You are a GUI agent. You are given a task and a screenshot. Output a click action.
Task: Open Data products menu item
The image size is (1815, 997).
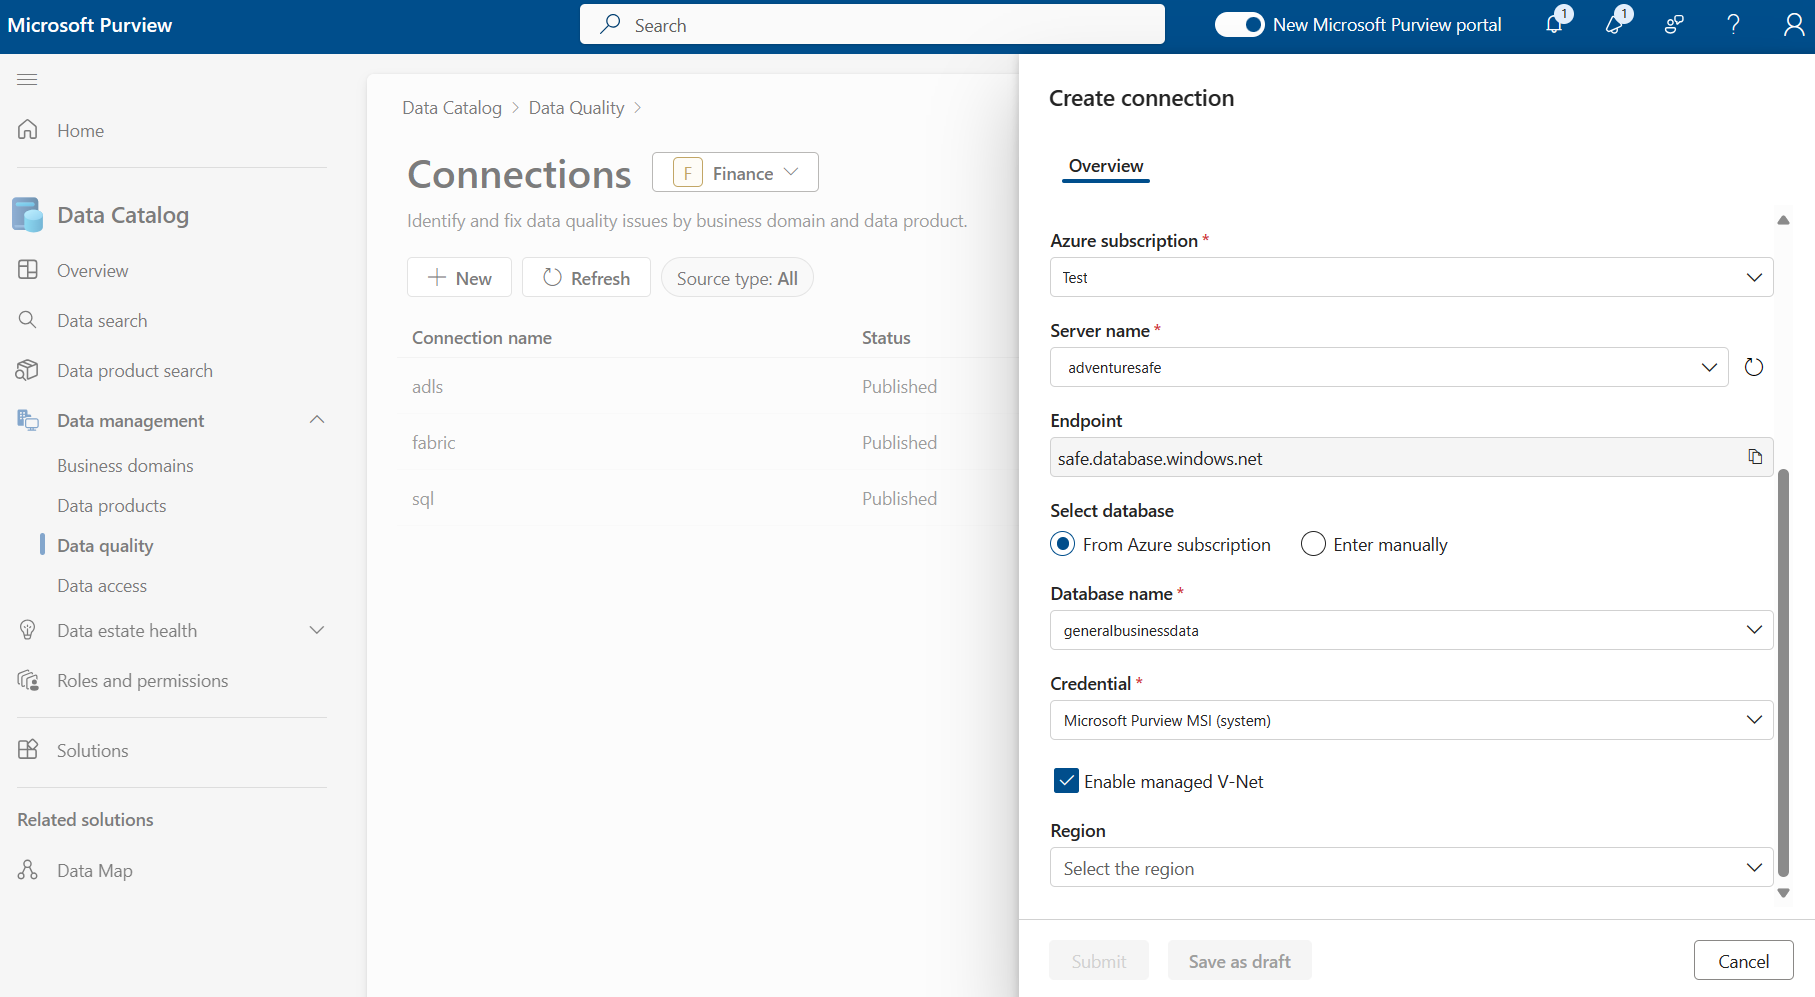coord(112,505)
